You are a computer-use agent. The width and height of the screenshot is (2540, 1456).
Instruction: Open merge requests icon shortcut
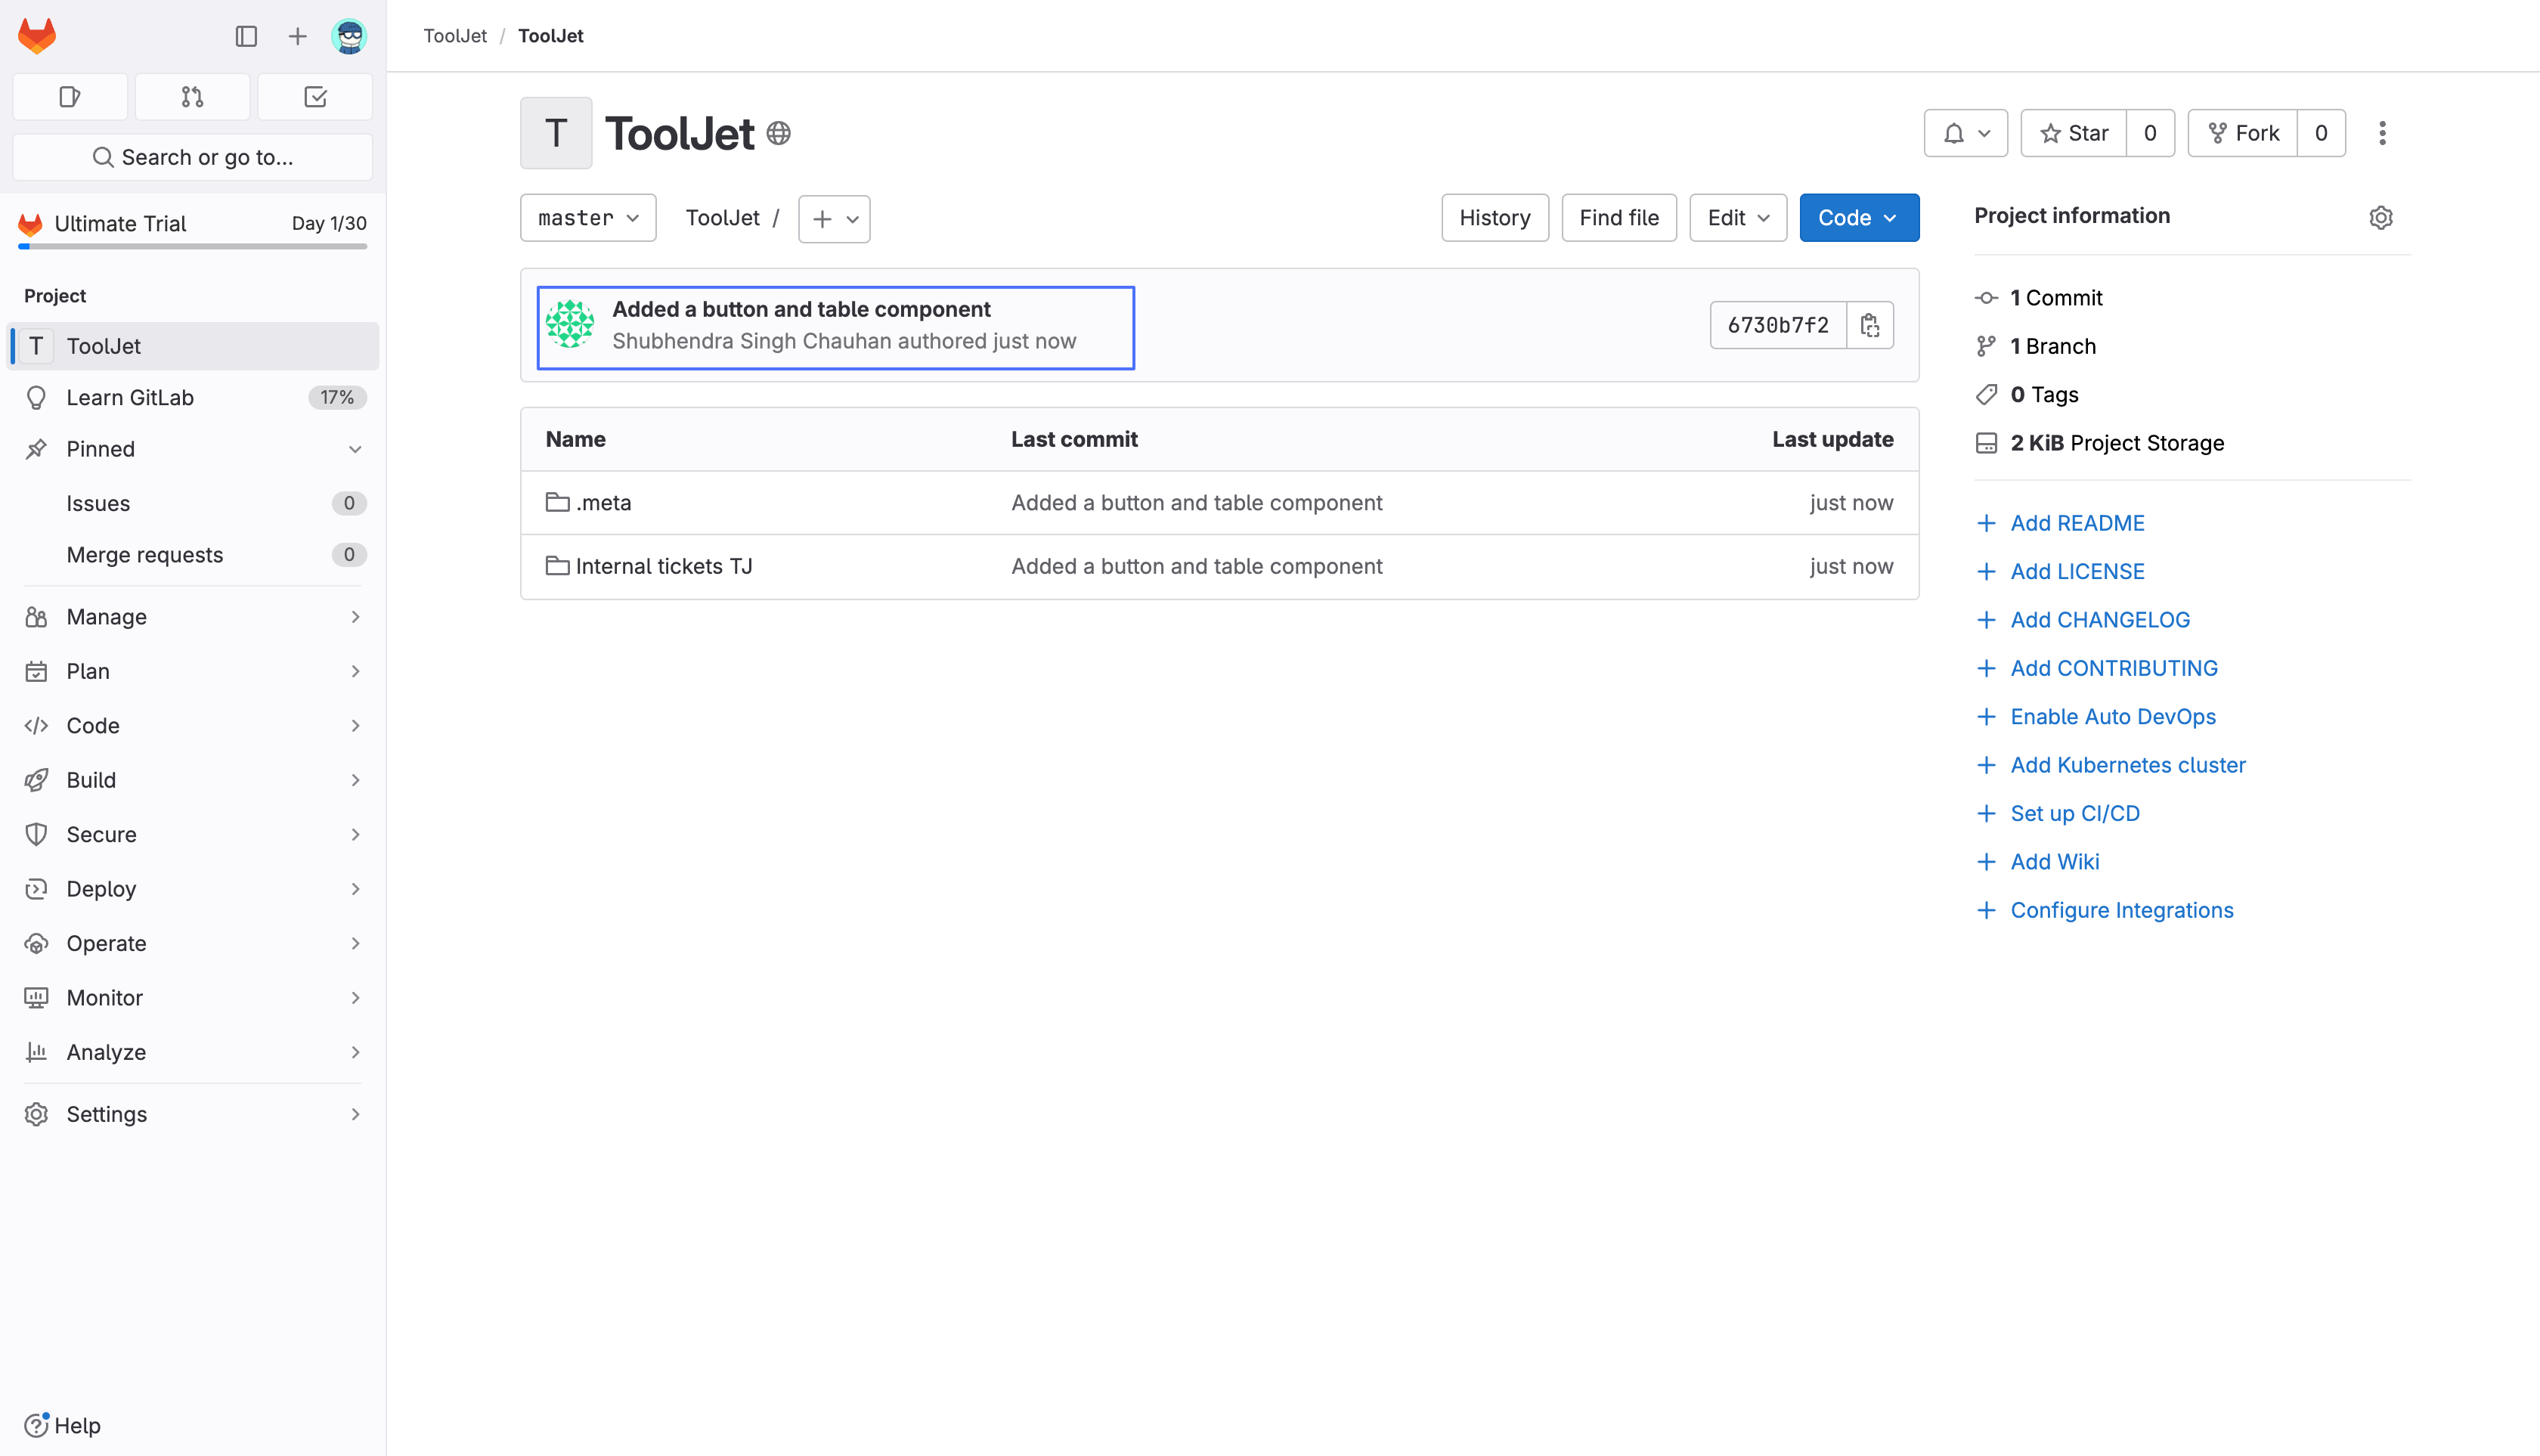(x=192, y=97)
